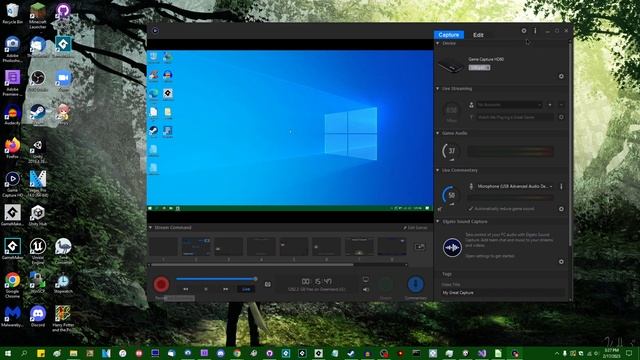Open Elgato Sound Capture settings gear
This screenshot has width=640, height=360.
(x=561, y=262)
